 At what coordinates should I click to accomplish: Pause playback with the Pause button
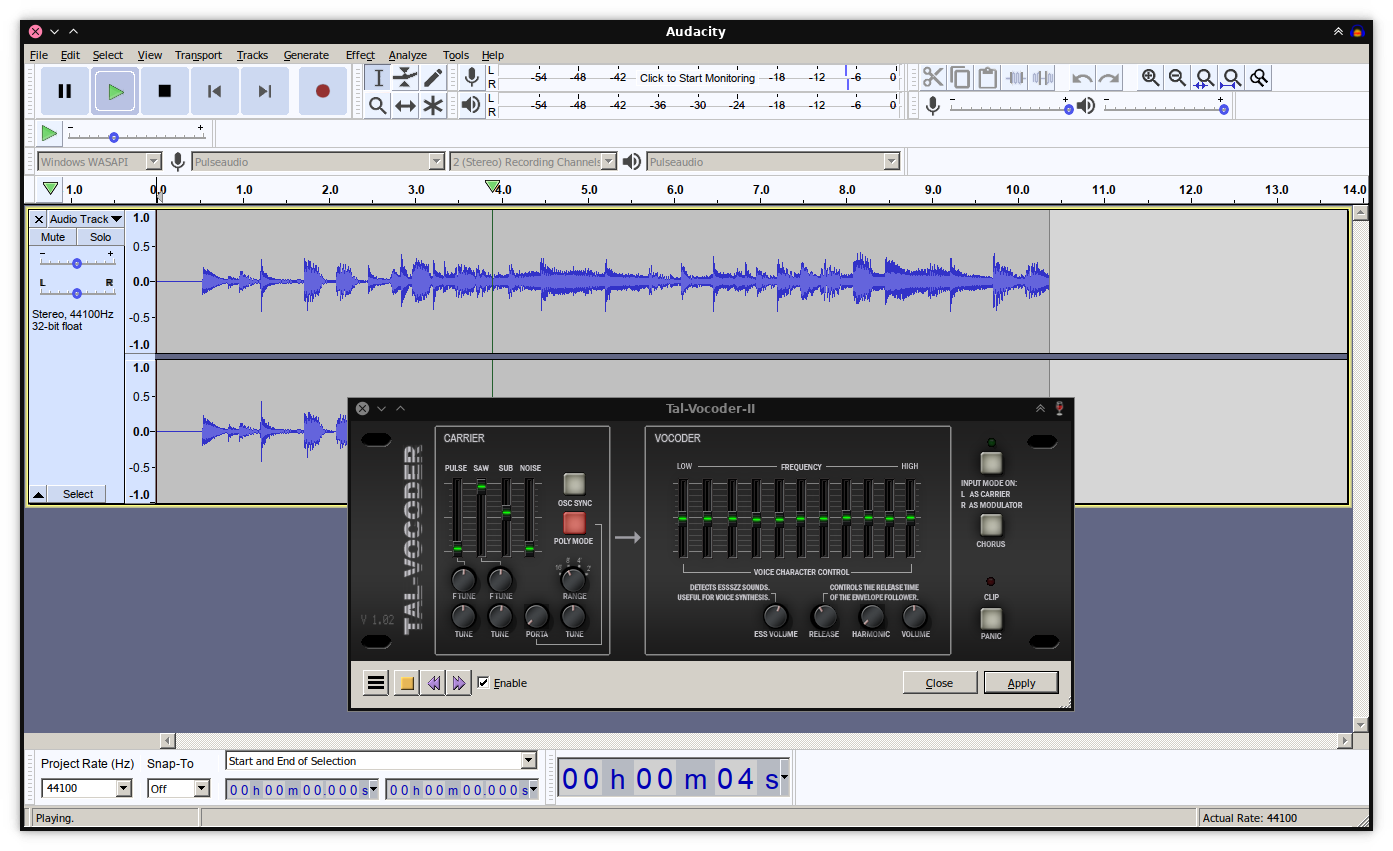[x=65, y=91]
